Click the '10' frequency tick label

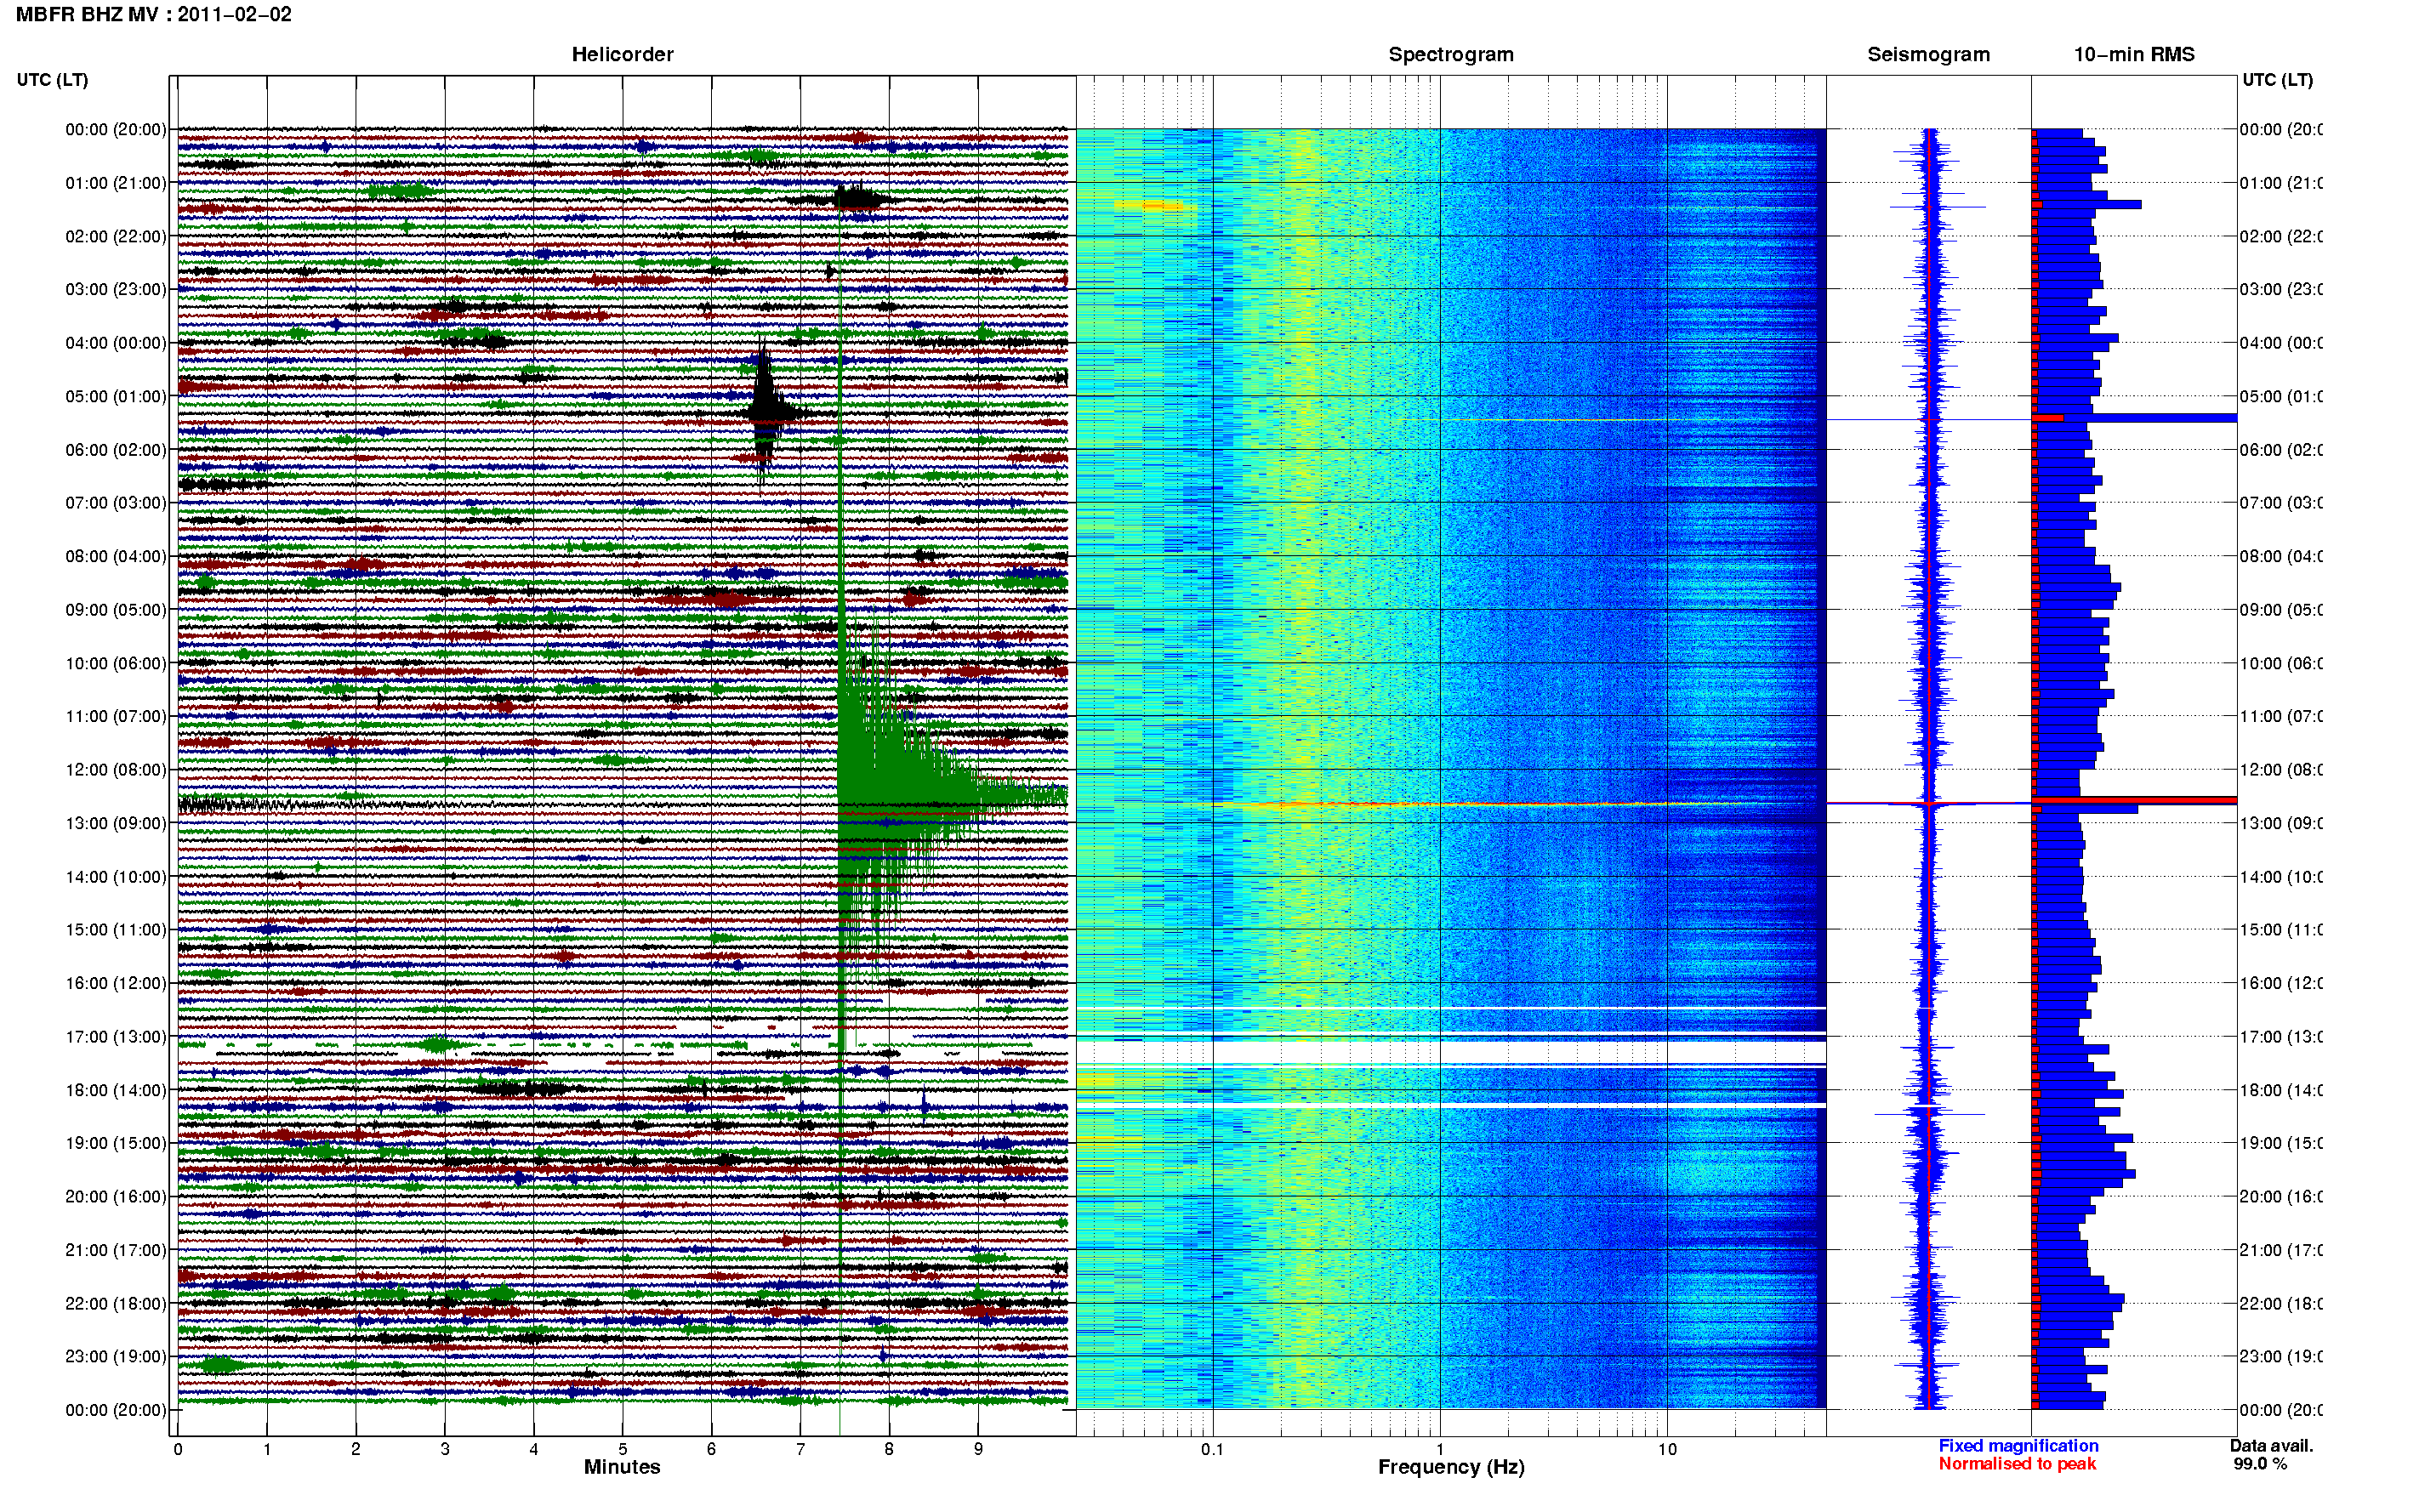pyautogui.click(x=1666, y=1449)
